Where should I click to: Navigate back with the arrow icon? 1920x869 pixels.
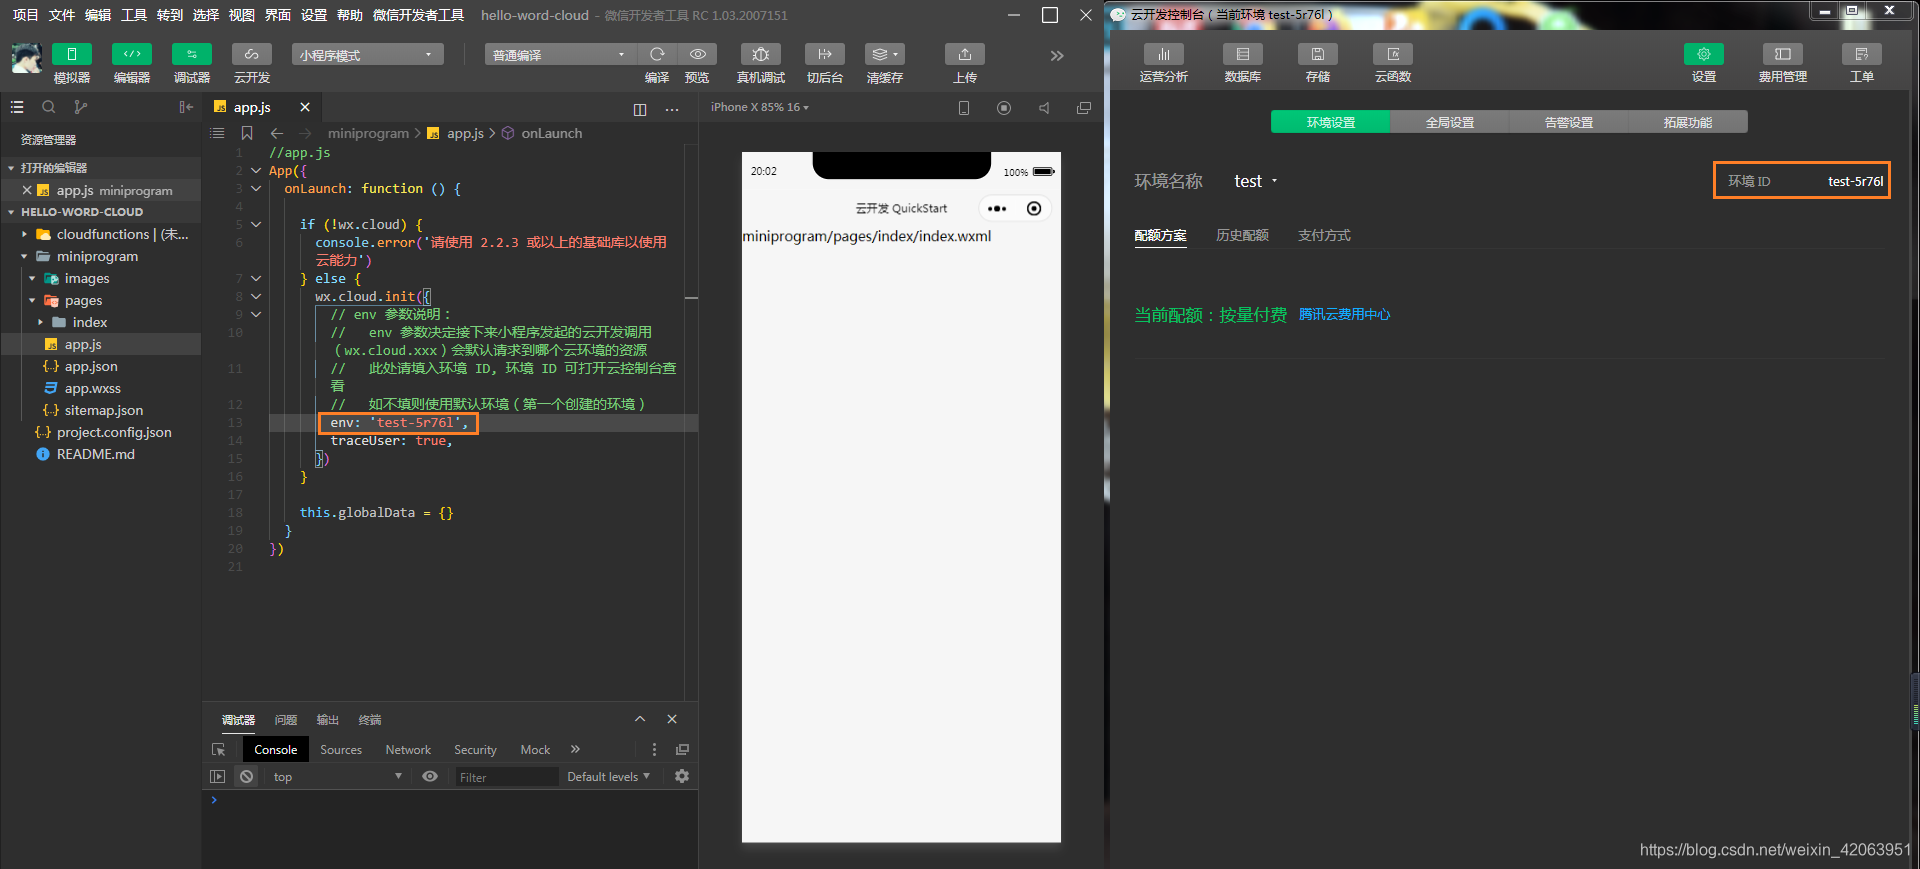click(x=277, y=133)
